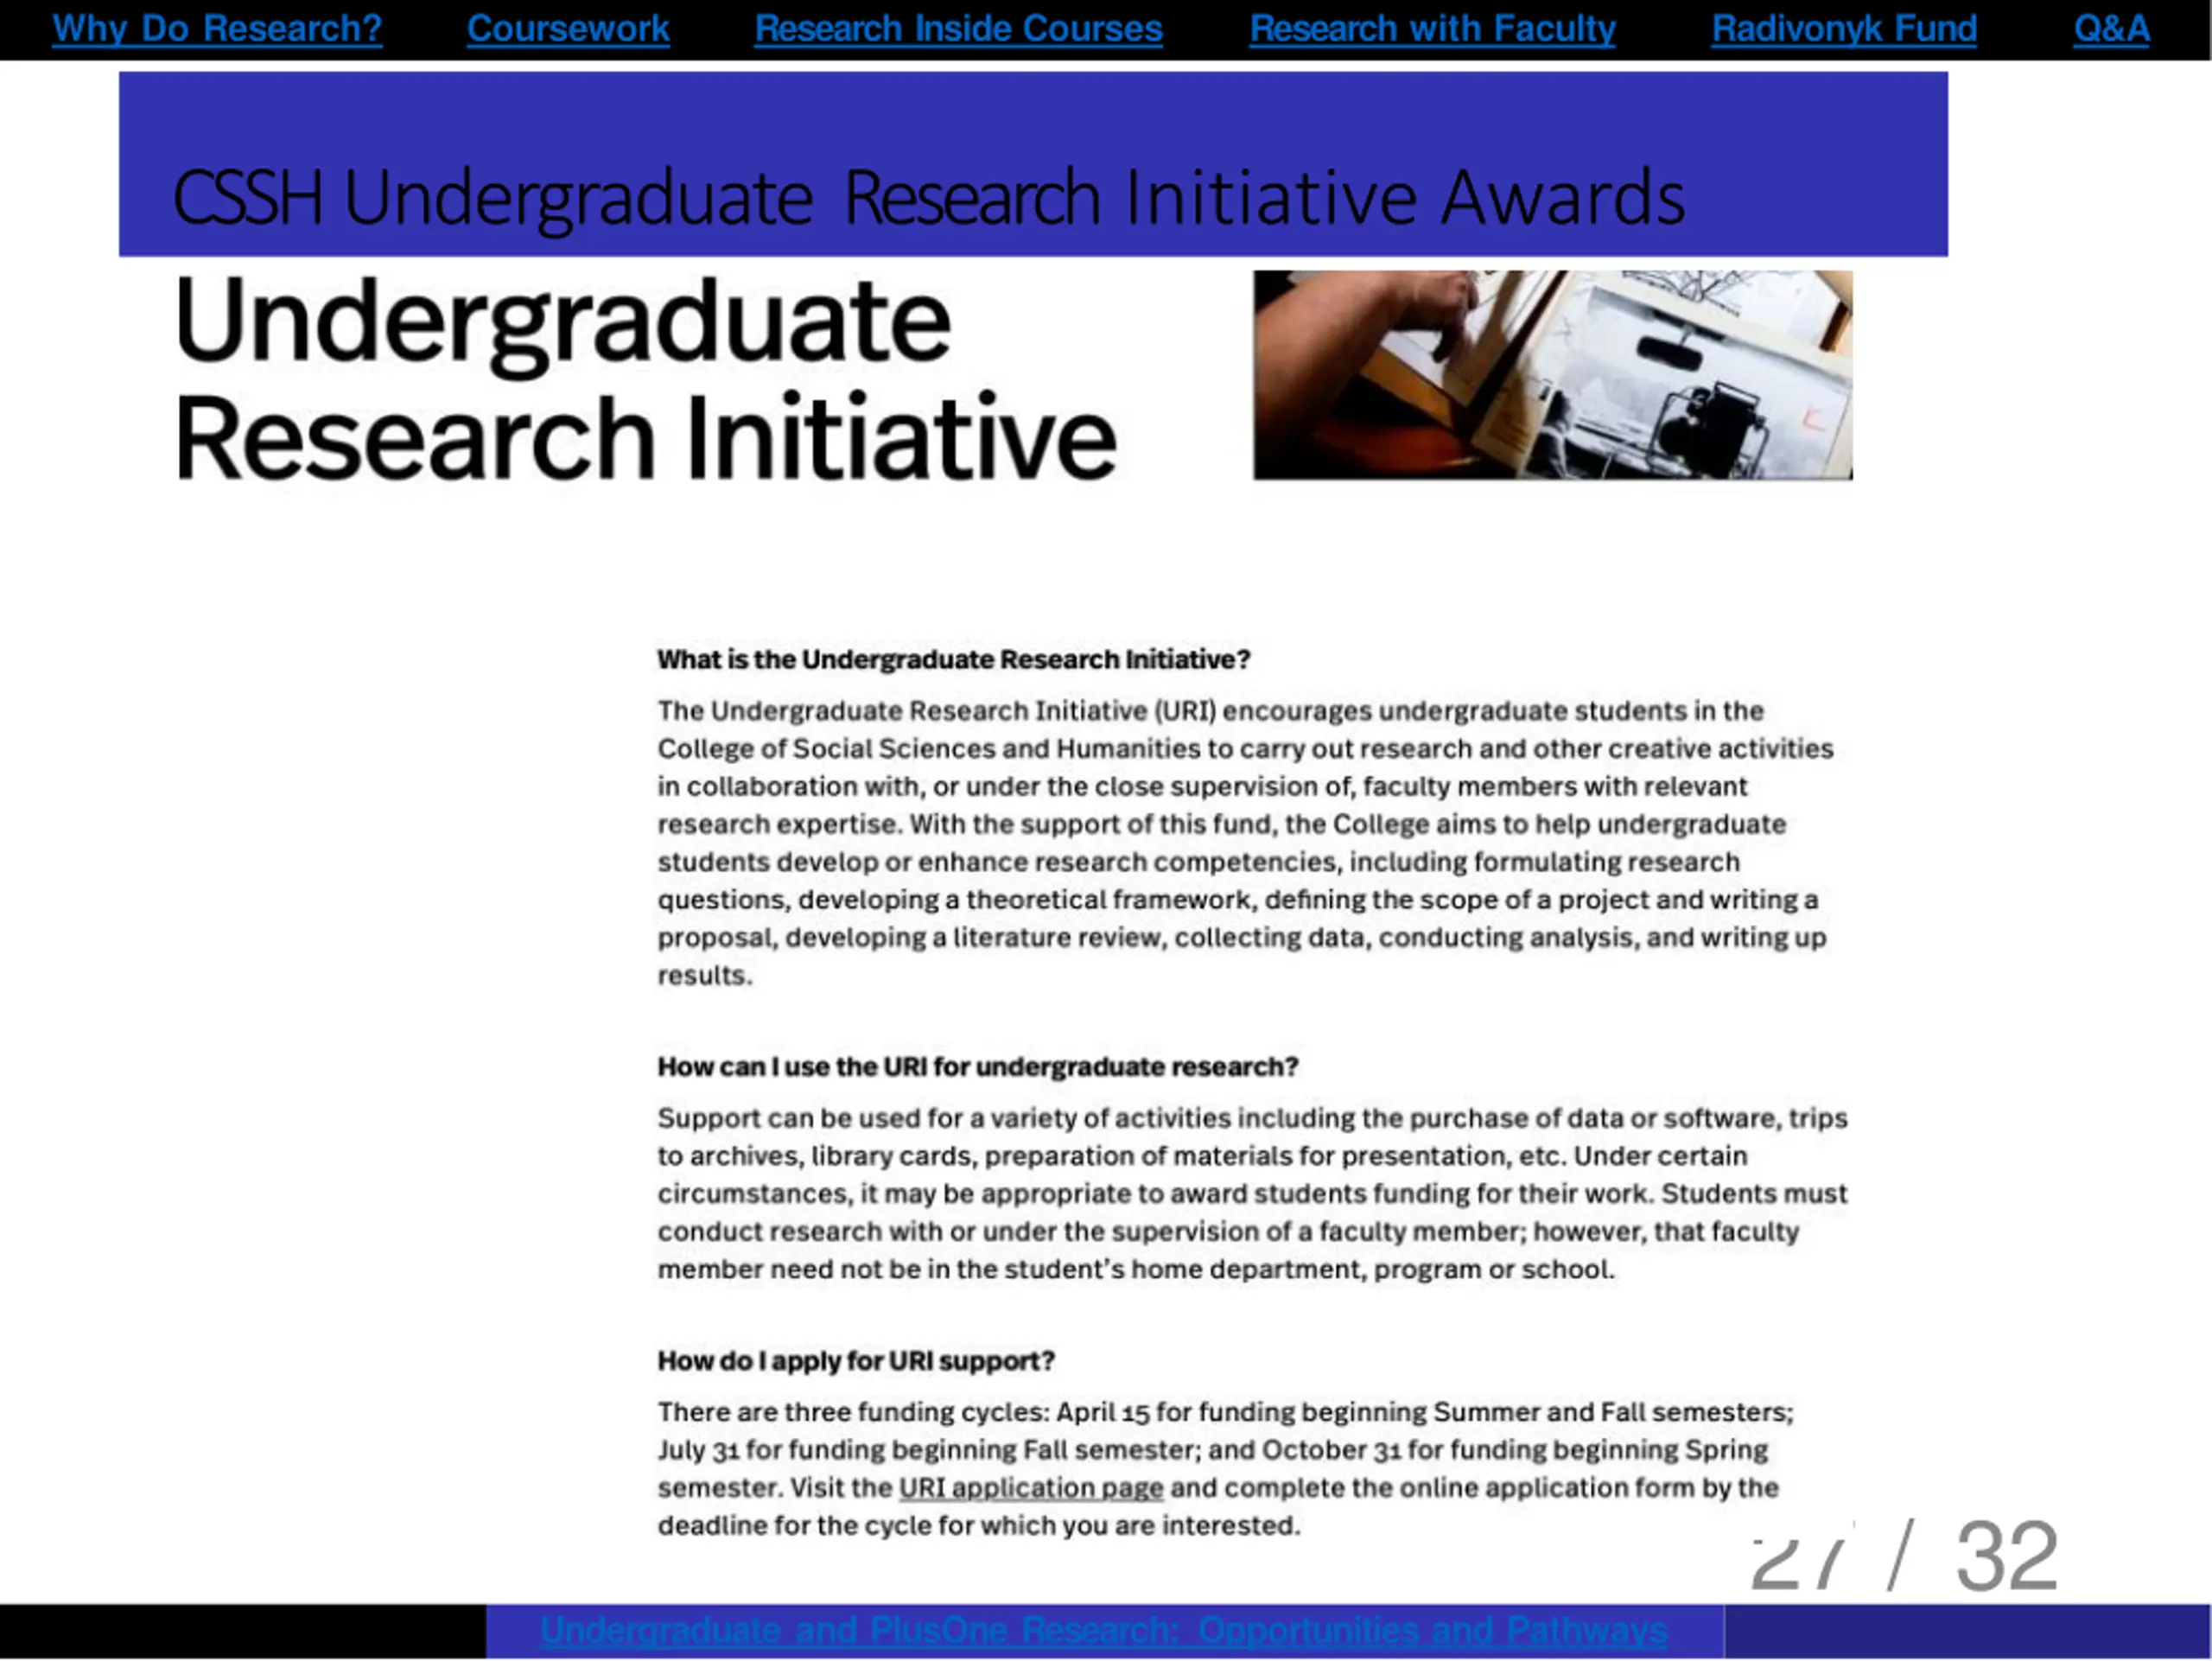
Task: Click the footer 'Undergraduate and PlusOne Research' title link
Action: tap(1103, 1631)
